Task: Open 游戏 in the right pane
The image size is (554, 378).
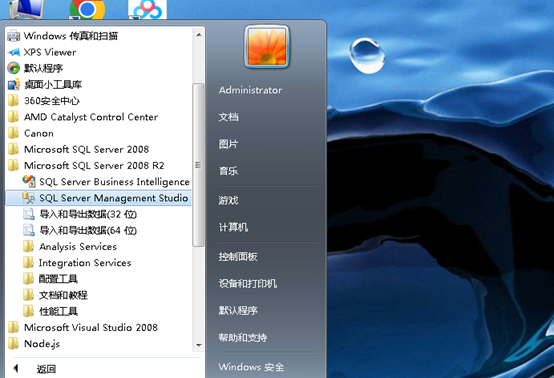Action: pos(228,200)
